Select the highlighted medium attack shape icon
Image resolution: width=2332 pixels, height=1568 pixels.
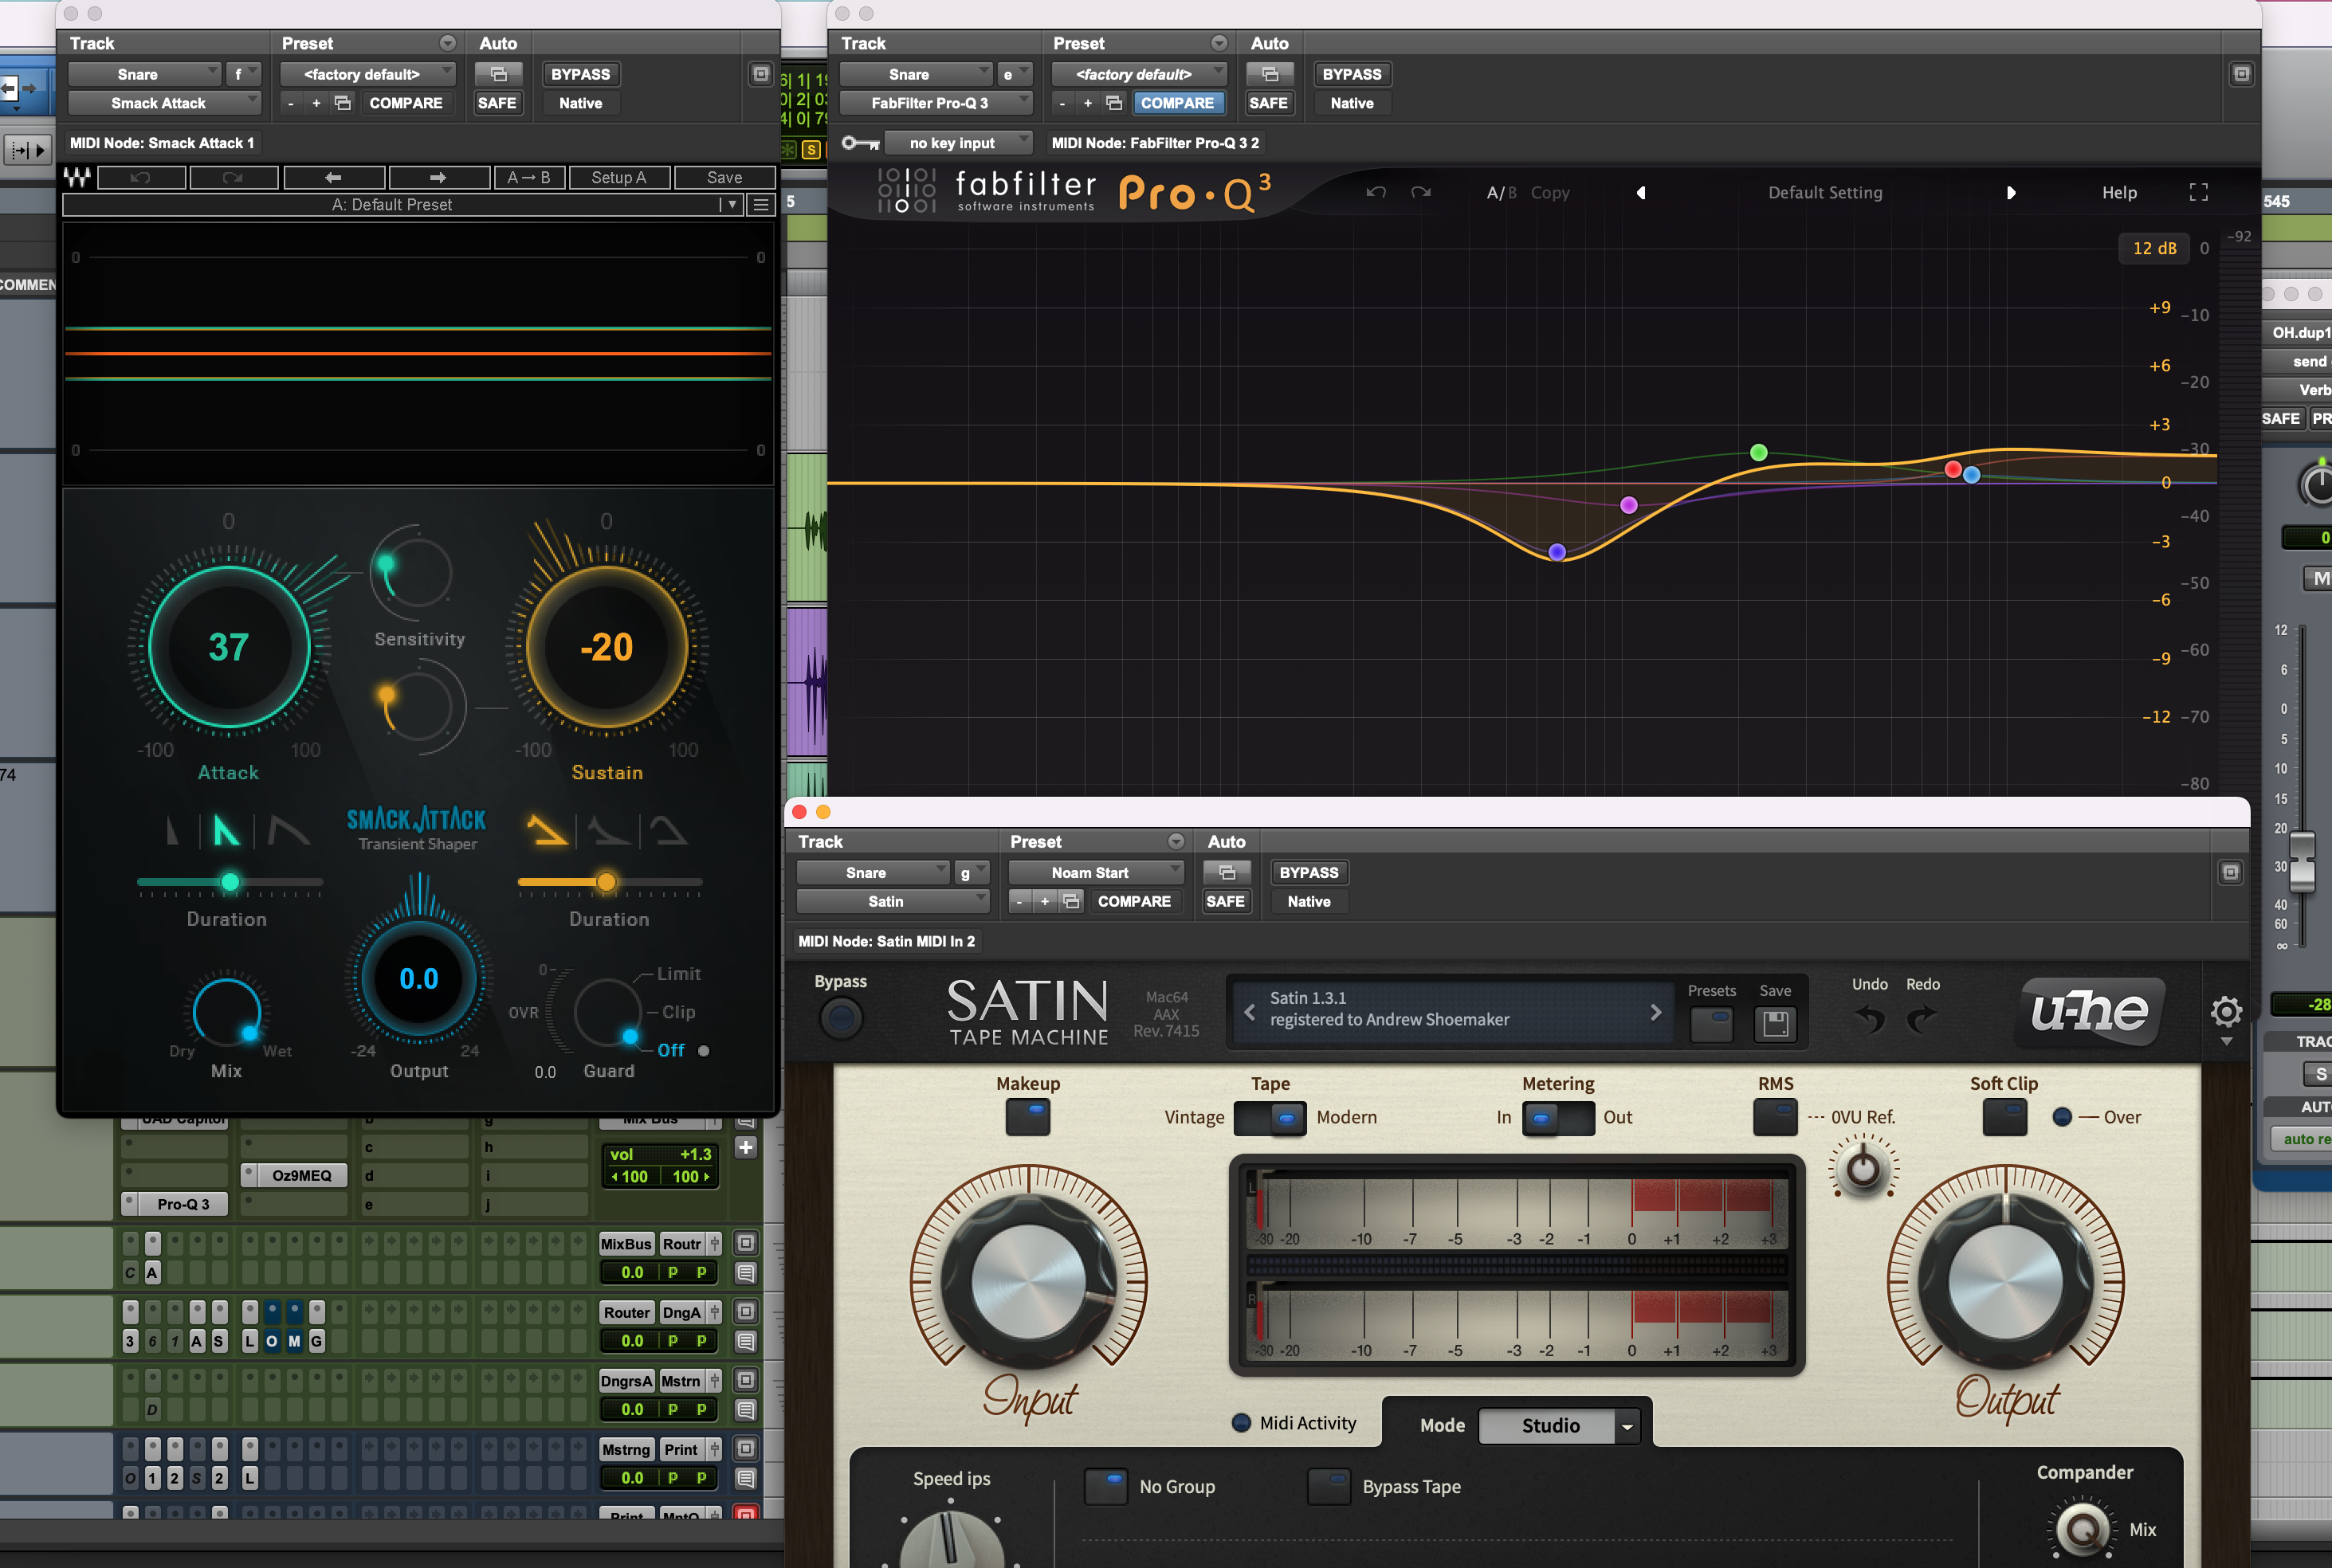pos(227,830)
